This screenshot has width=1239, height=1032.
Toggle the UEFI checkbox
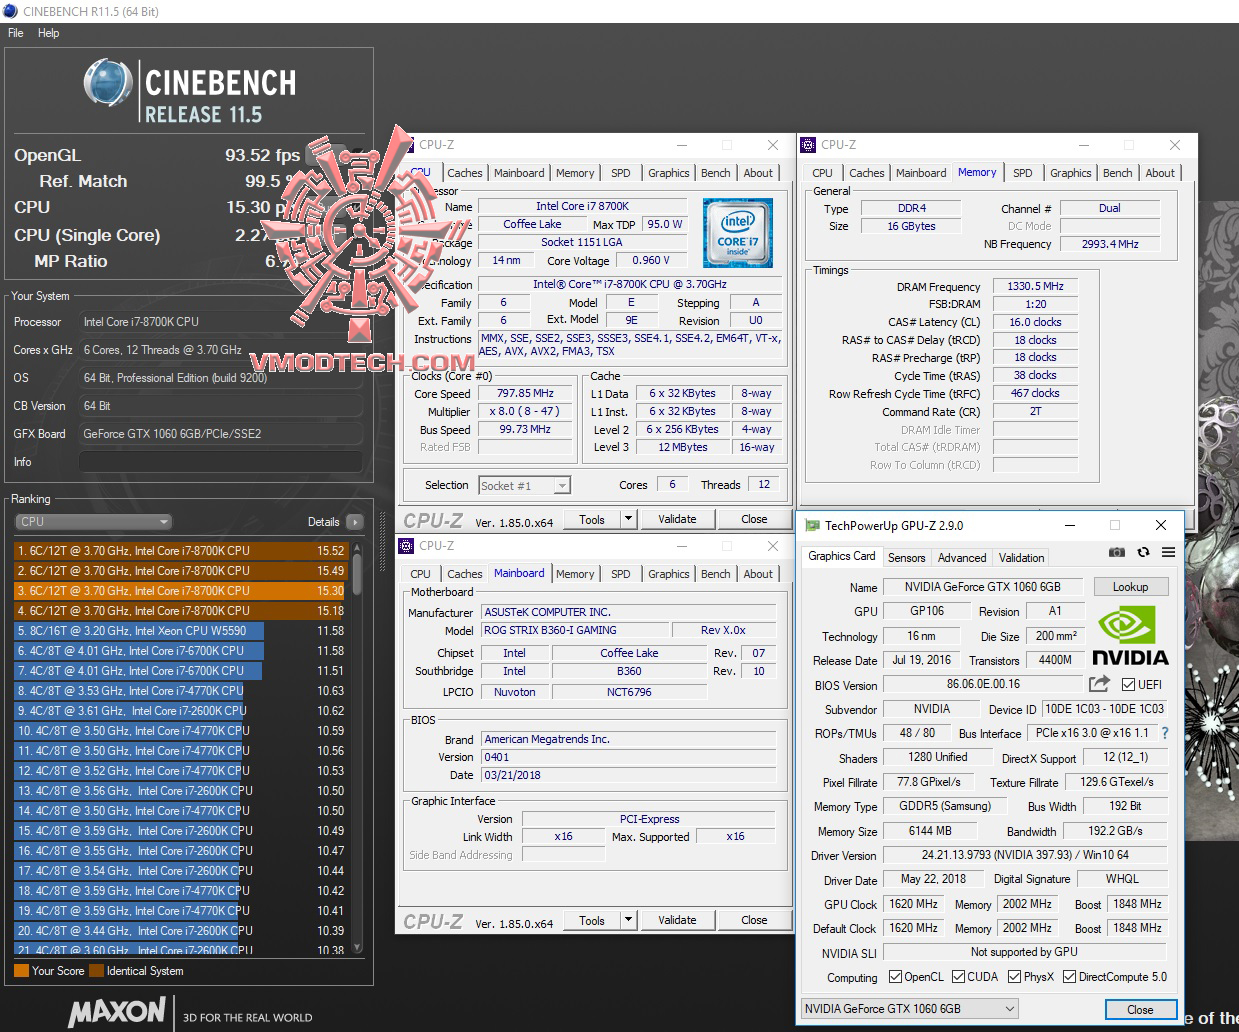point(1128,685)
